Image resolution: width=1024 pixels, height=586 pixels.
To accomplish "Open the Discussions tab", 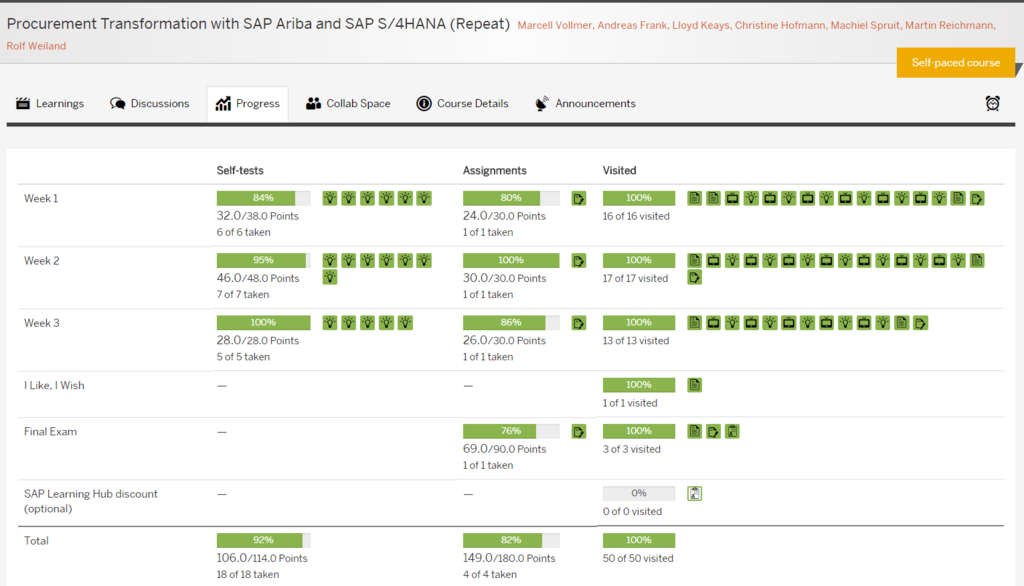I will pos(150,103).
